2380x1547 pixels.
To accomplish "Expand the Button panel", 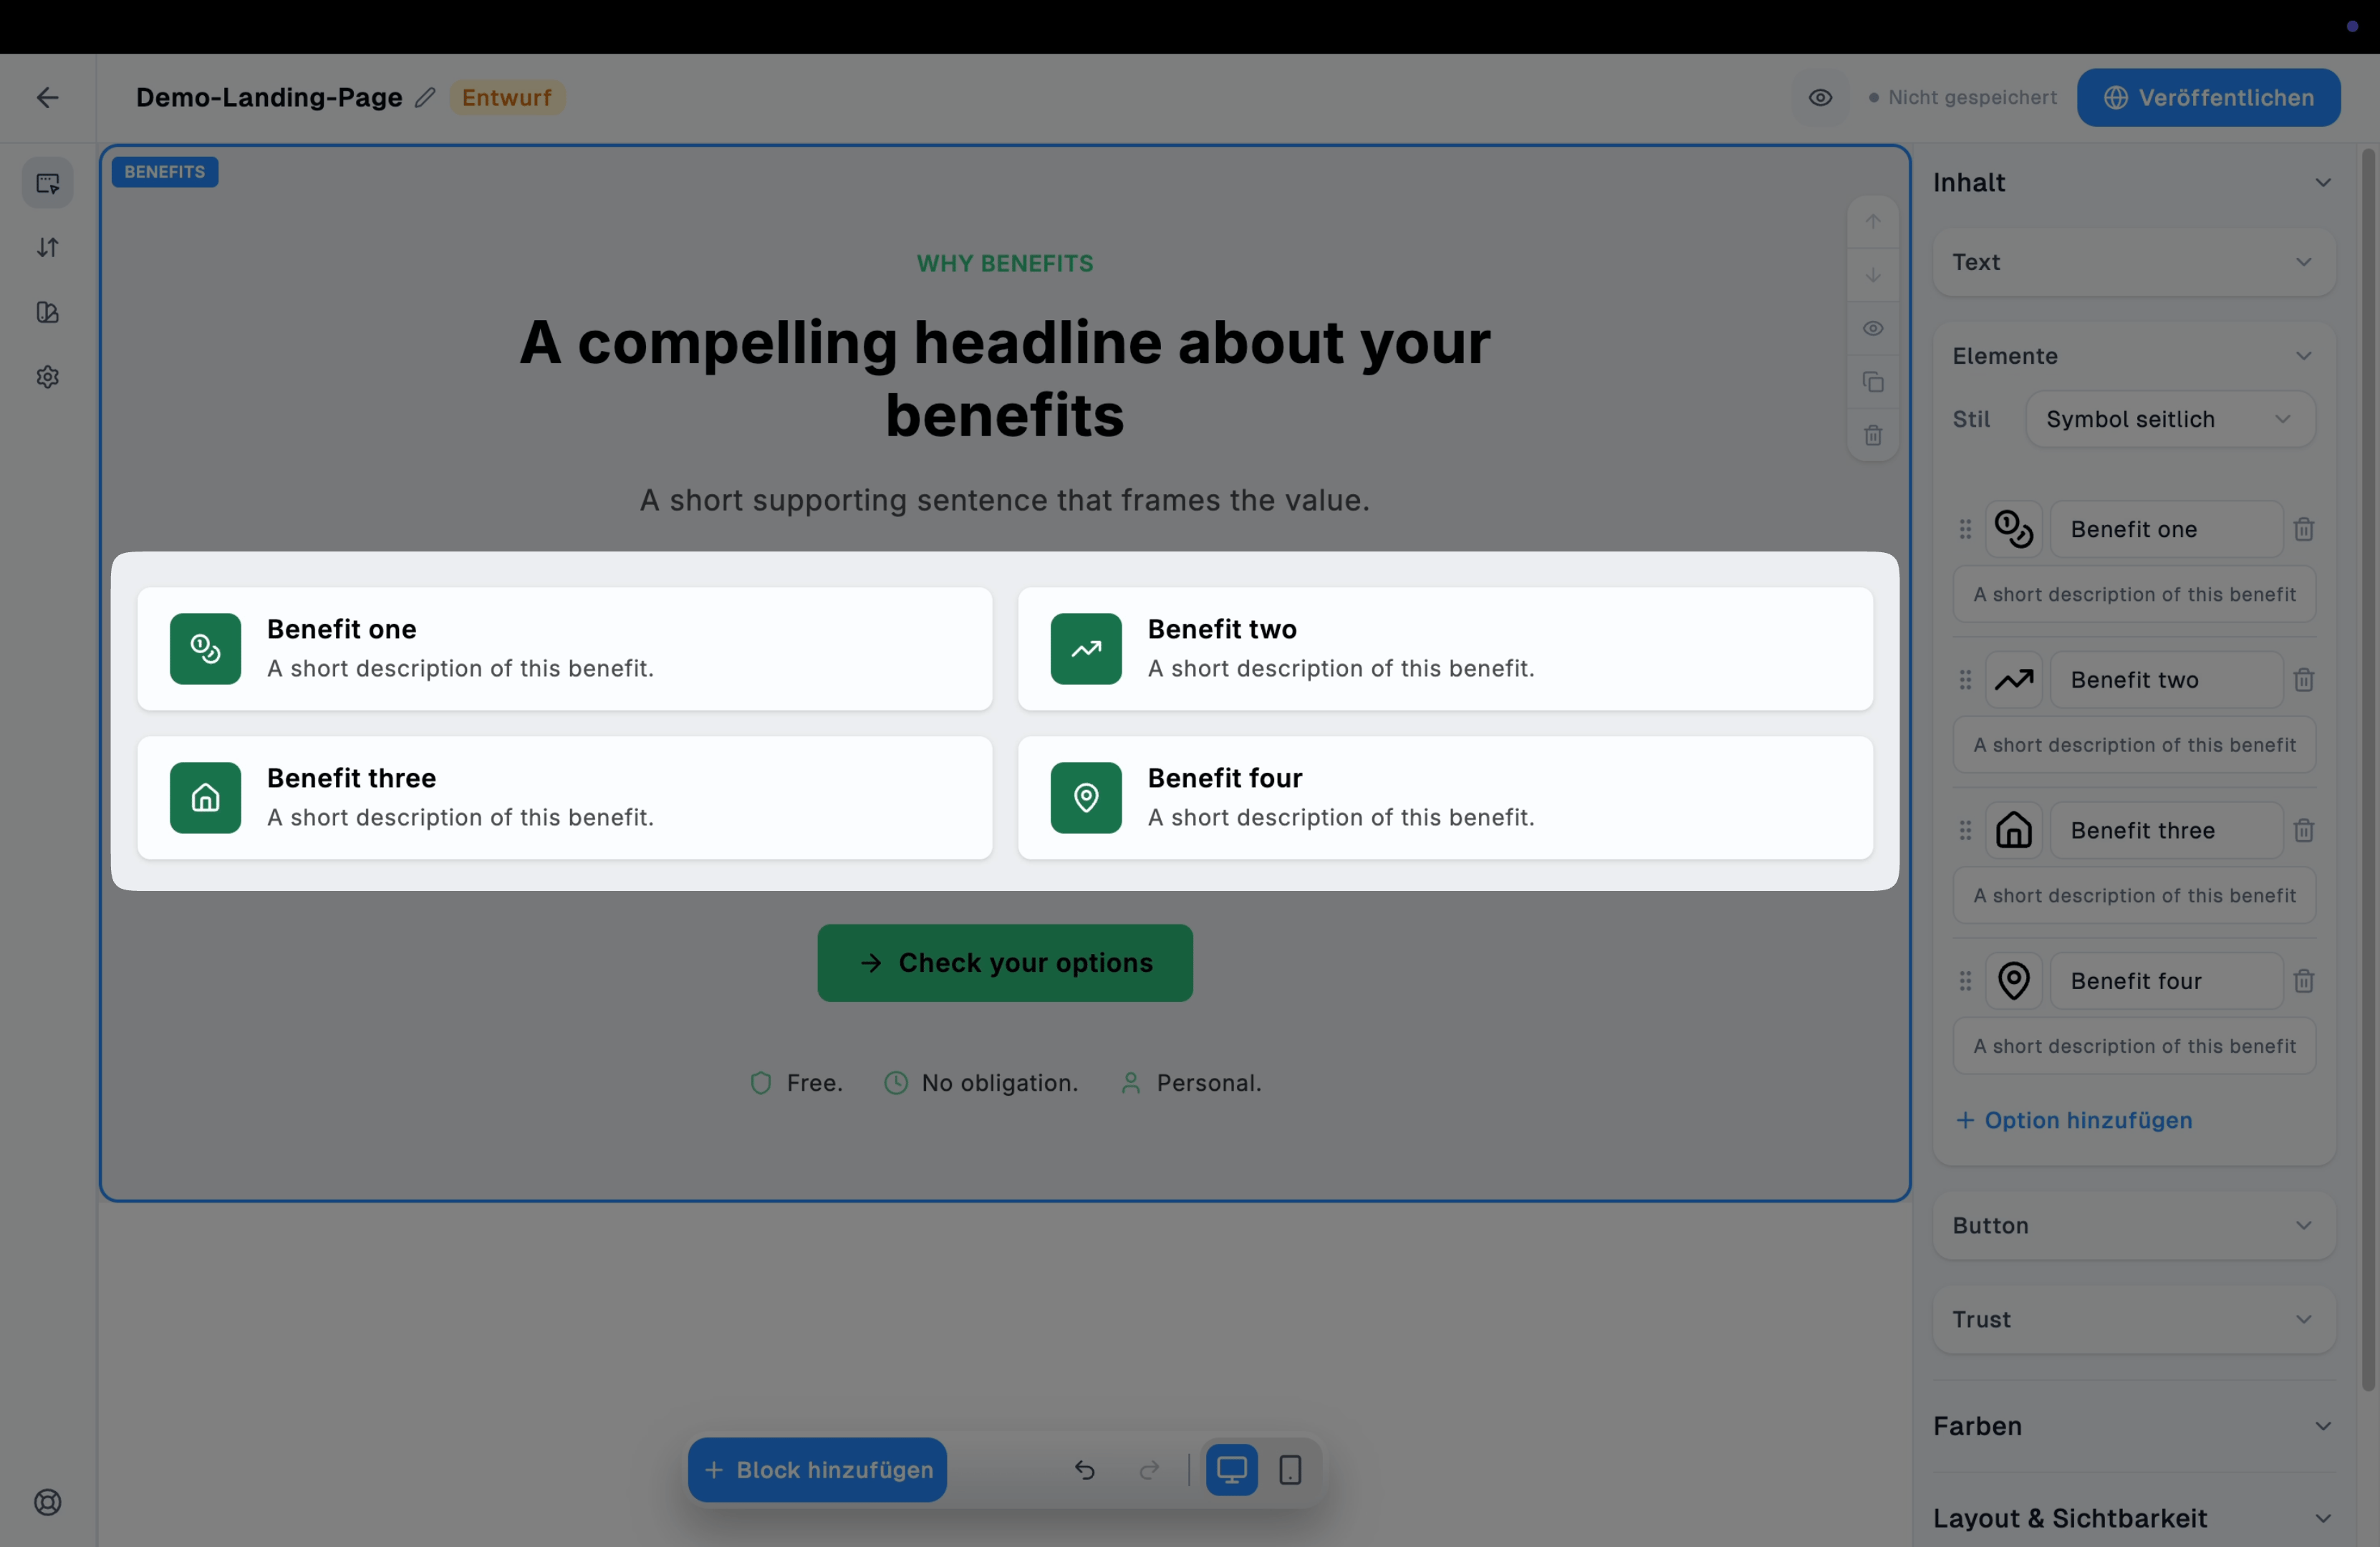I will click(2133, 1225).
